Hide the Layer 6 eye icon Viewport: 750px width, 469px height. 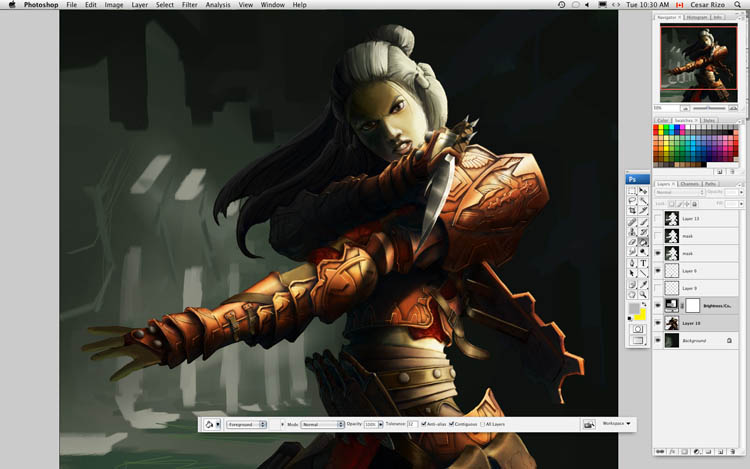(x=658, y=271)
